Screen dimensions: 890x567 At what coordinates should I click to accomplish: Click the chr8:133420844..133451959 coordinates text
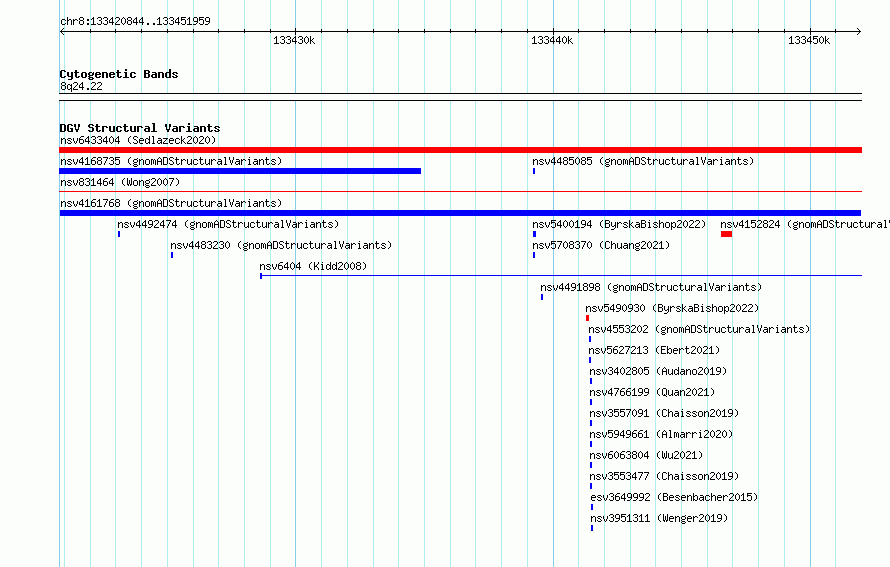coord(135,21)
